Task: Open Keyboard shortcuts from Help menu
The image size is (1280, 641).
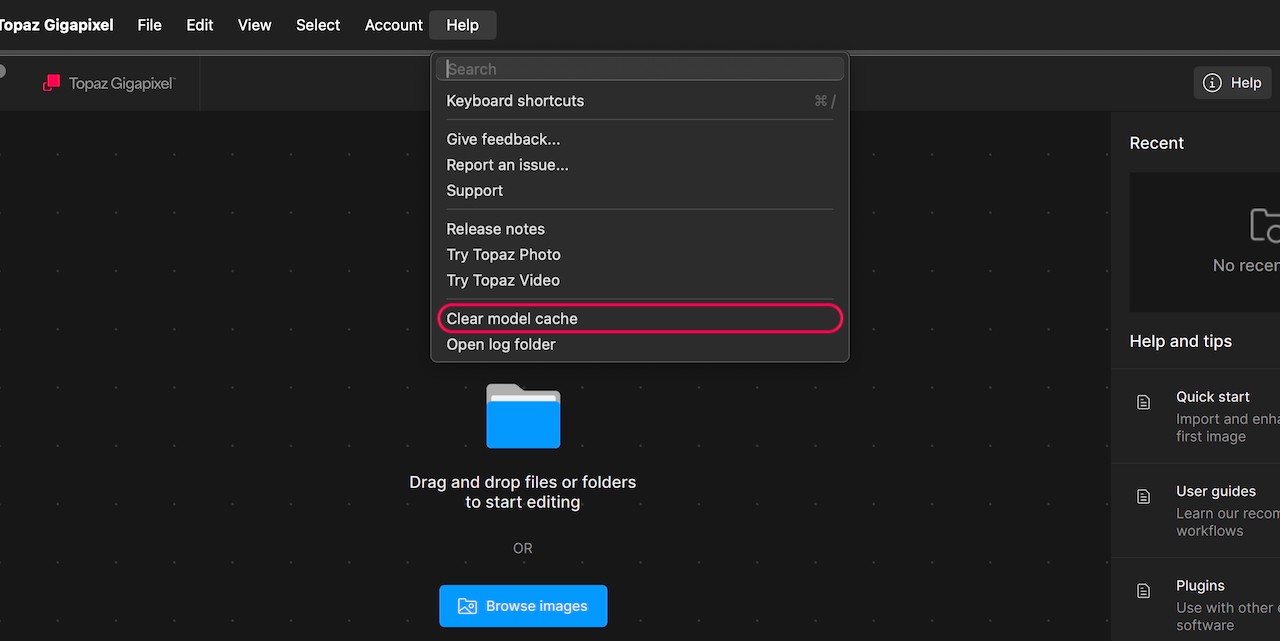Action: tap(640, 101)
